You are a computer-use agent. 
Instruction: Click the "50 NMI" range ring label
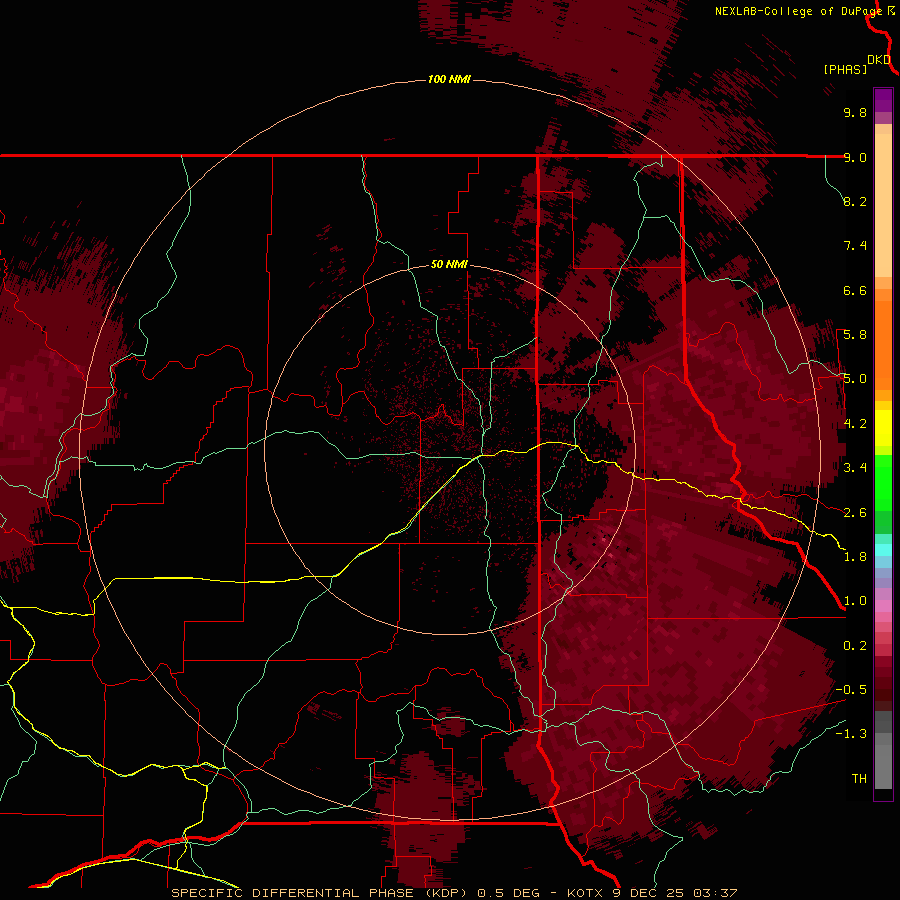click(449, 264)
